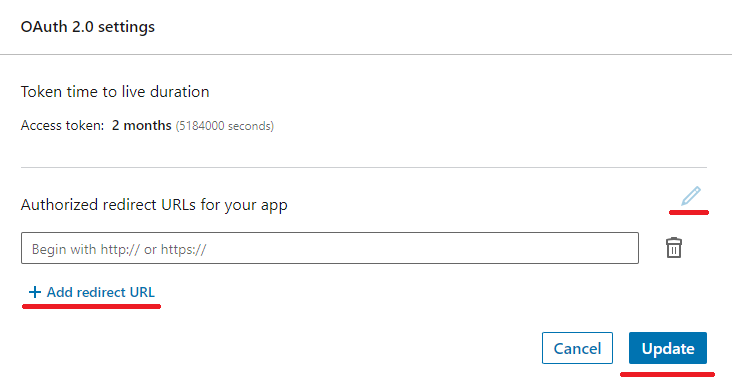
Task: Click the Add redirect URL link text
Action: point(101,292)
